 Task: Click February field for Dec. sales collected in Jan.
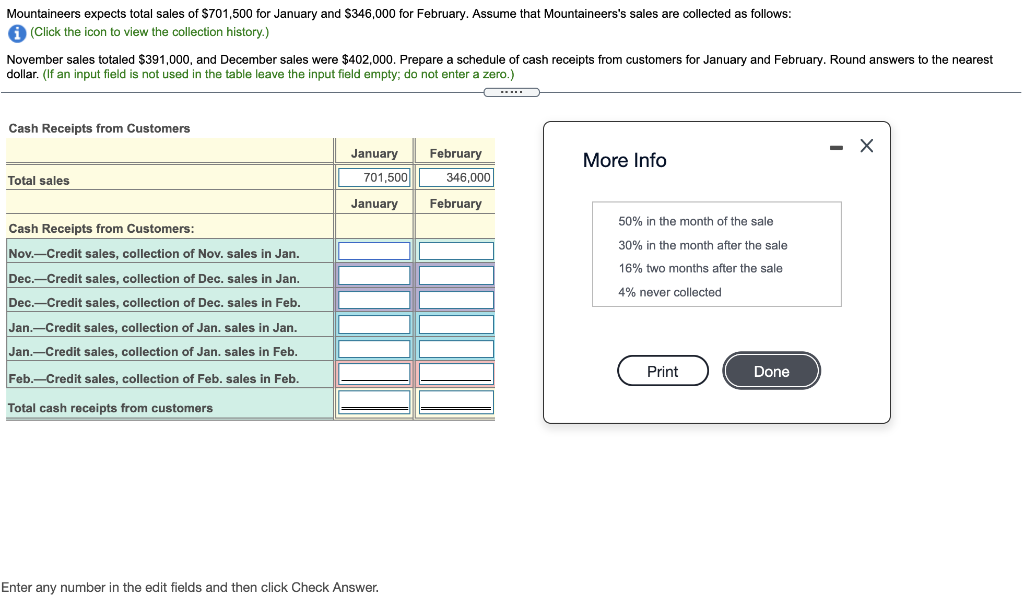pyautogui.click(x=456, y=275)
